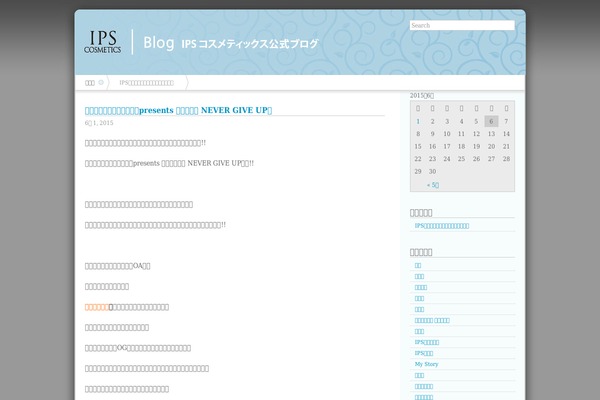The width and height of the screenshot is (600, 400).
Task: Click calendar day 15
Action: [418, 147]
